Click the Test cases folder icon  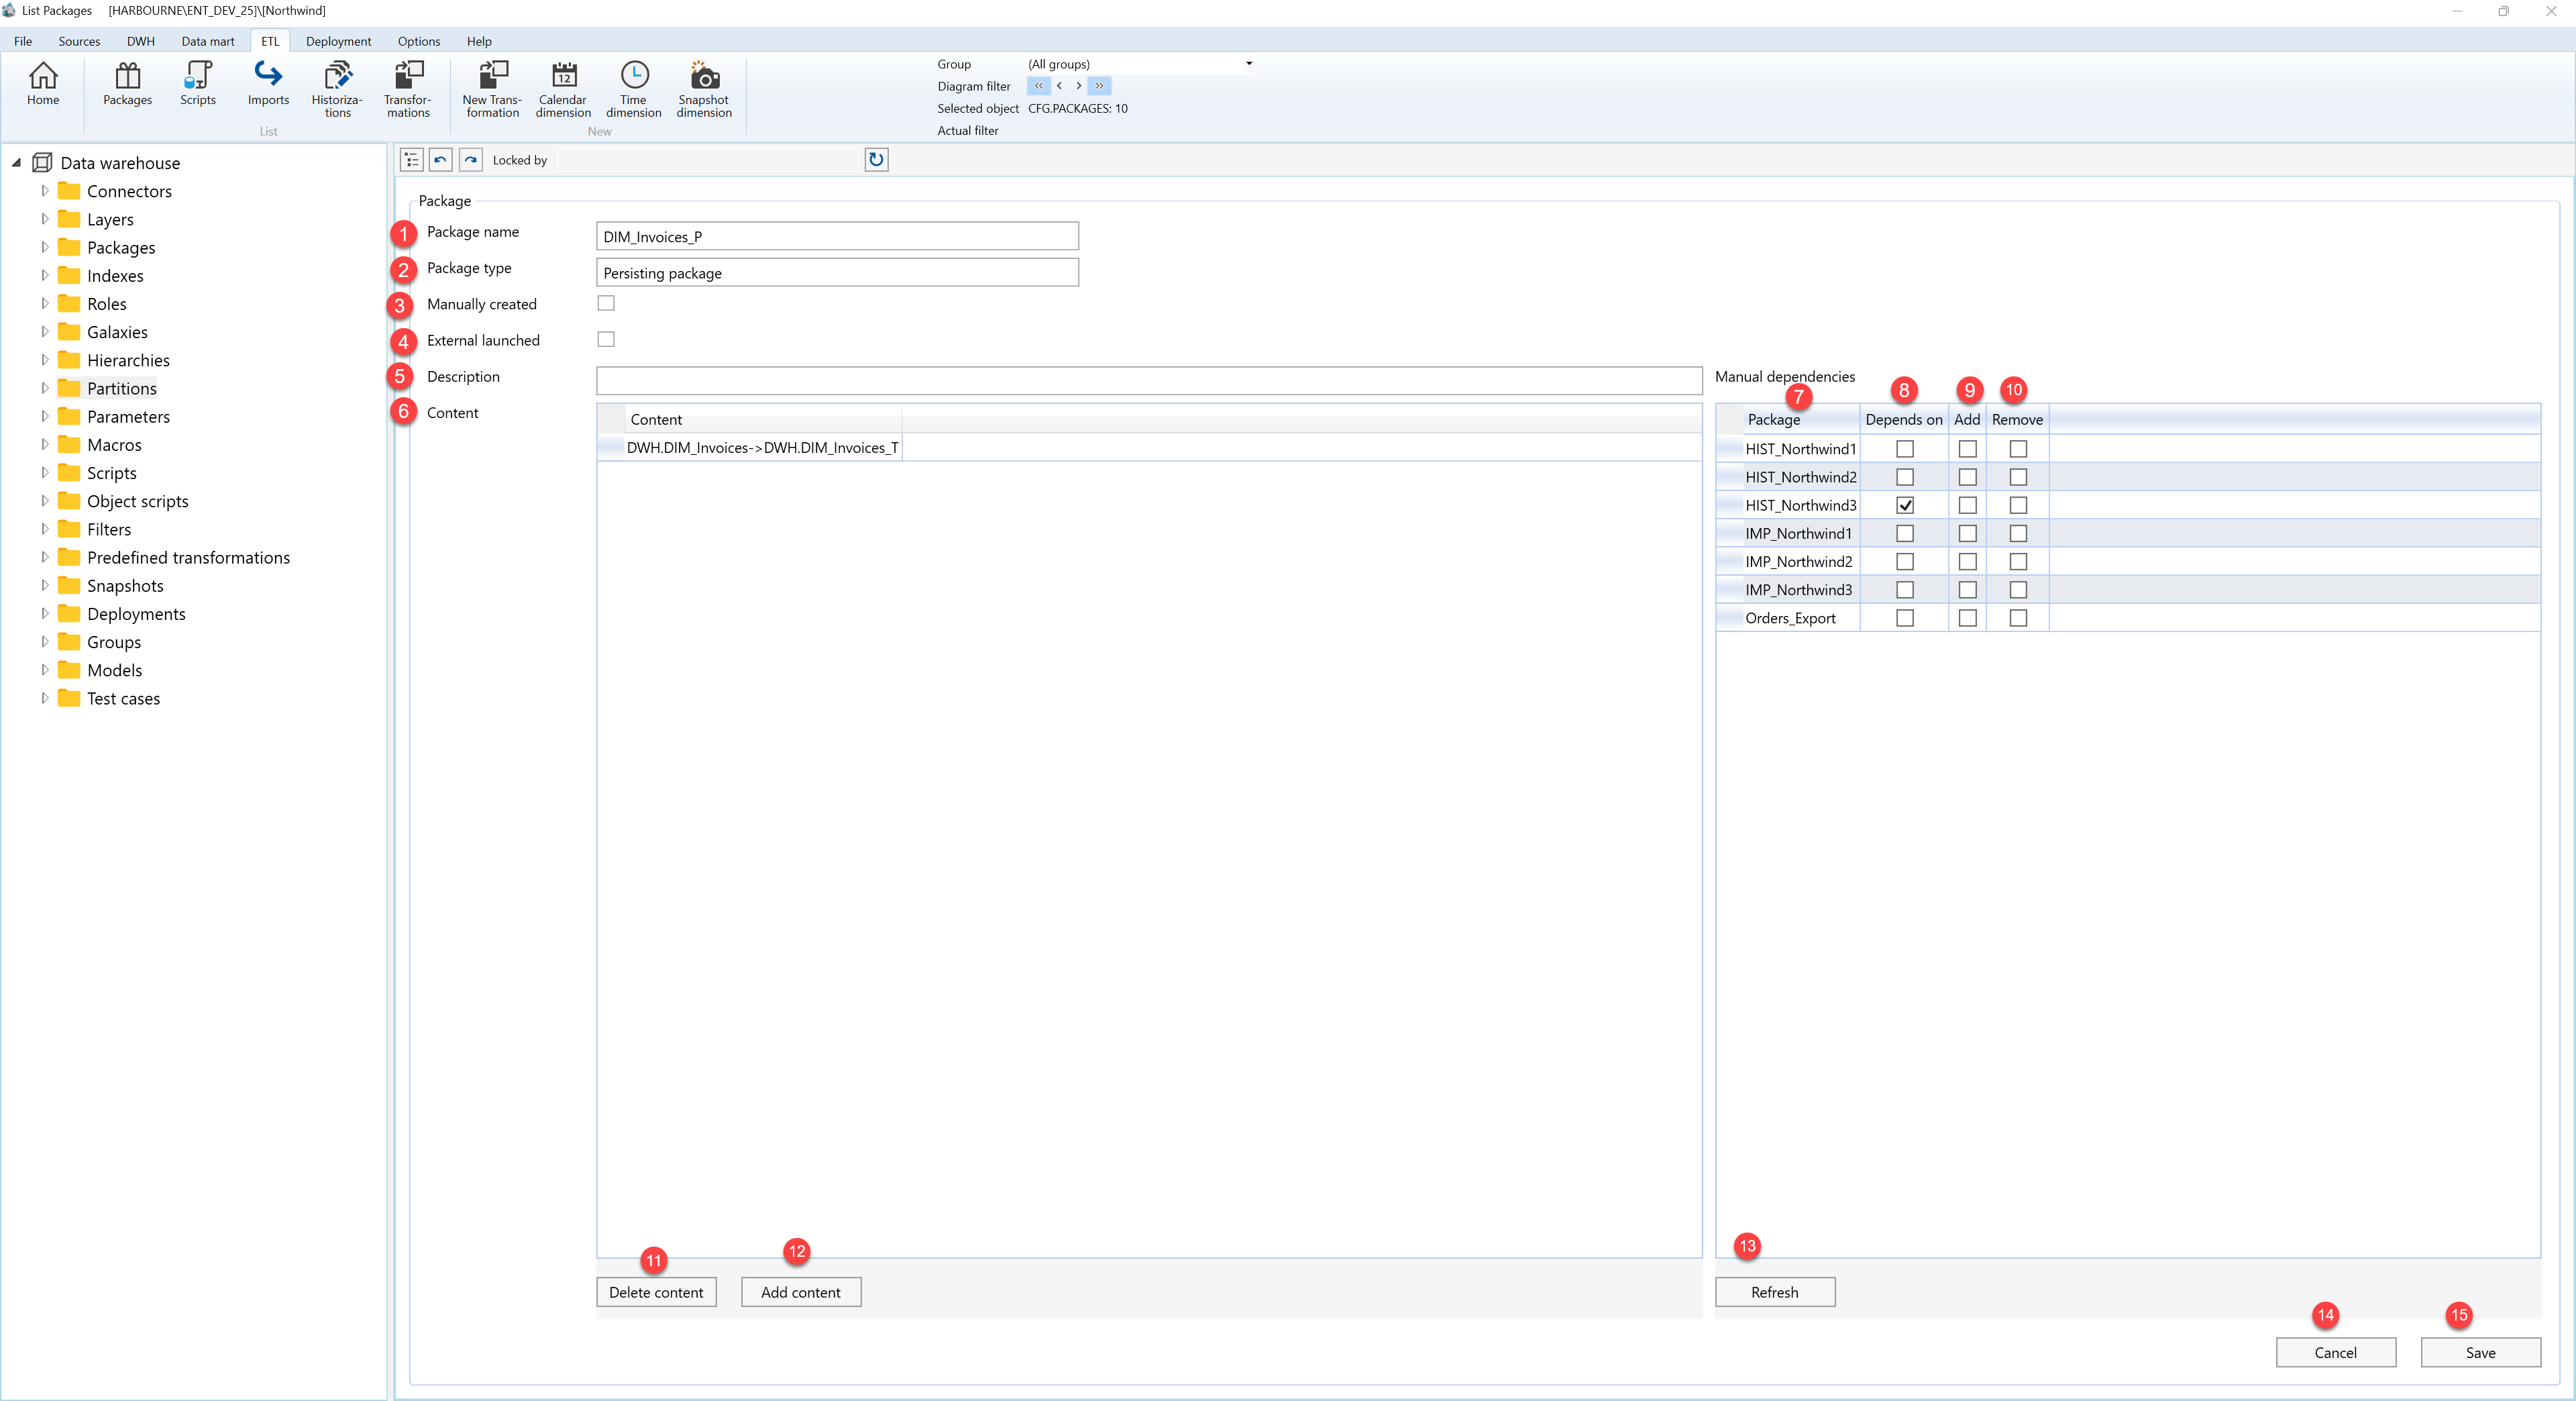coord(69,698)
